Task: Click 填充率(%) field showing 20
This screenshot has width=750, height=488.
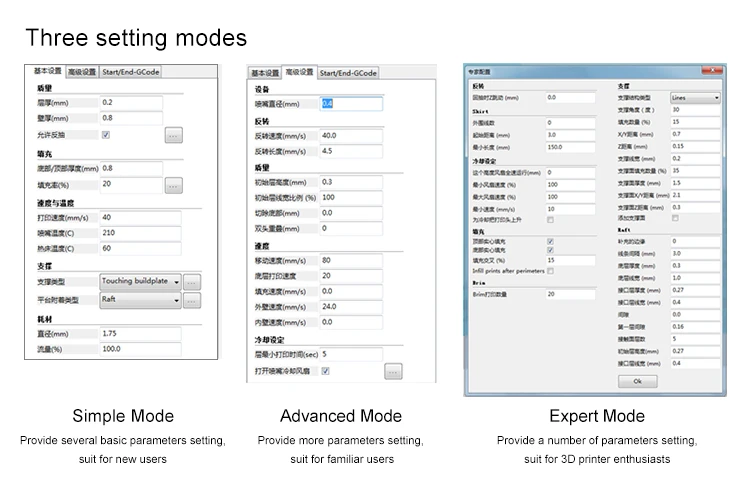Action: point(131,184)
